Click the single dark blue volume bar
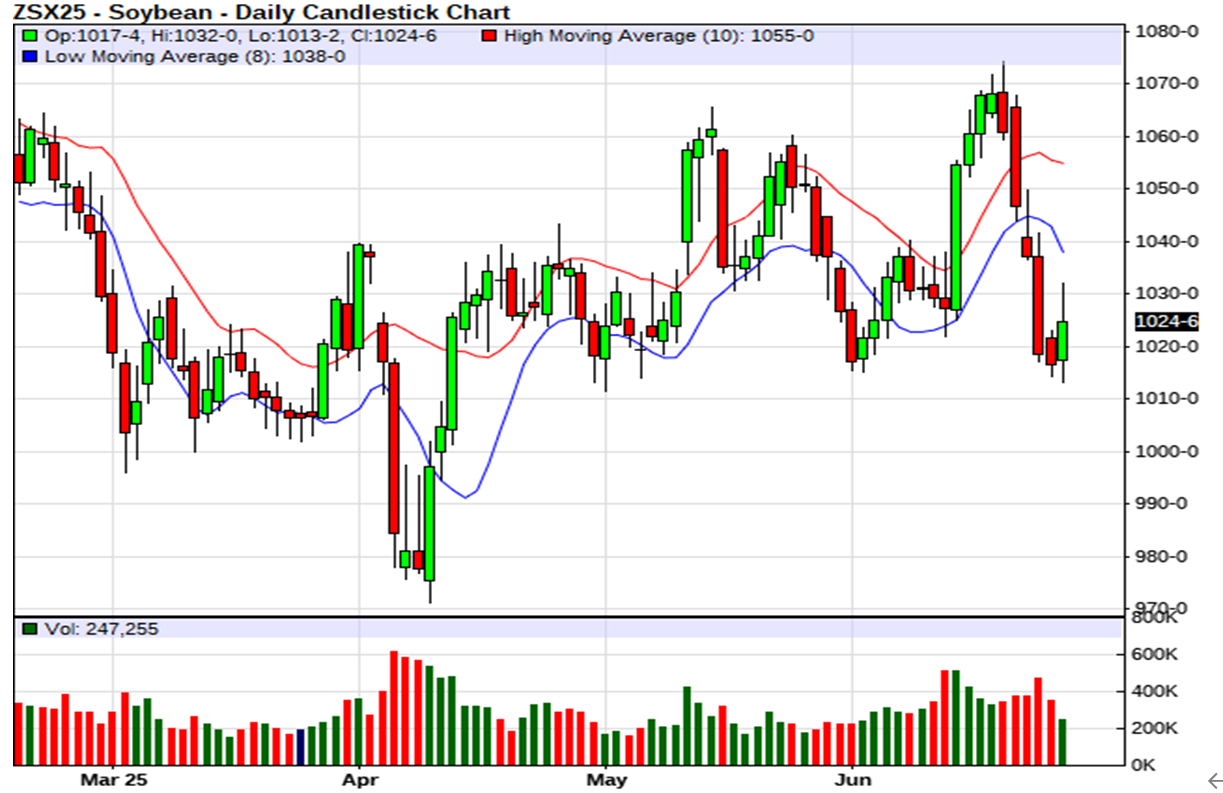This screenshot has width=1223, height=793. click(300, 747)
